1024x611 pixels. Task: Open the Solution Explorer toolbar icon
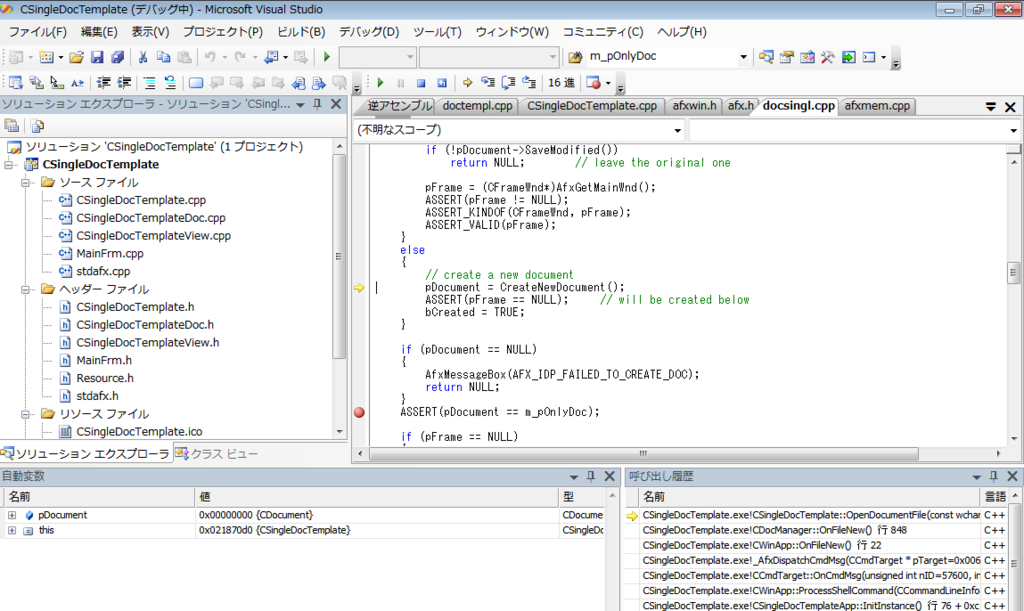tap(766, 57)
